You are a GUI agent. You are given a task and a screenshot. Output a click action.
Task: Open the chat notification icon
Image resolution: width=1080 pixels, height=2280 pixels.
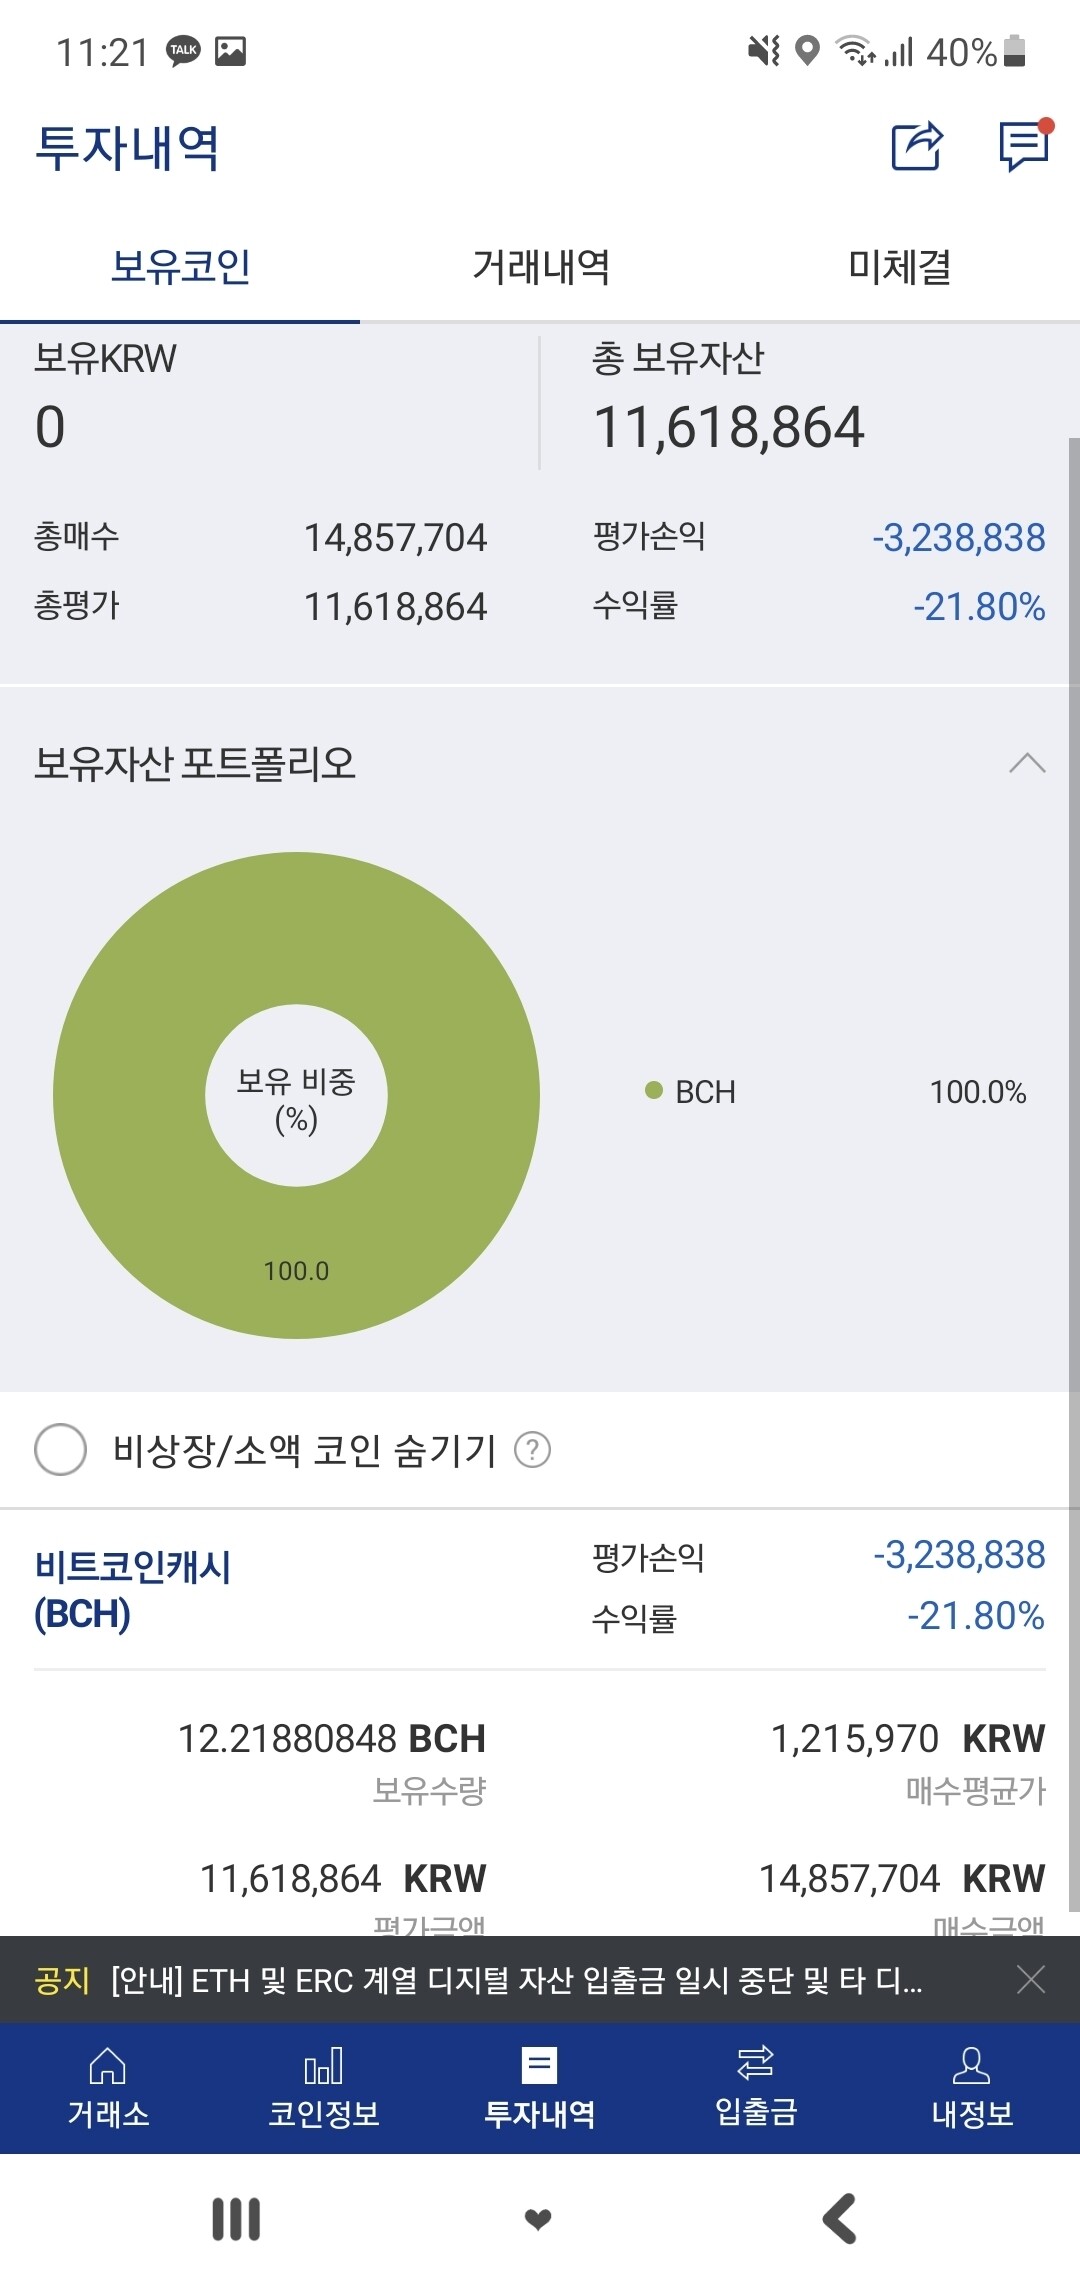coord(1021,147)
